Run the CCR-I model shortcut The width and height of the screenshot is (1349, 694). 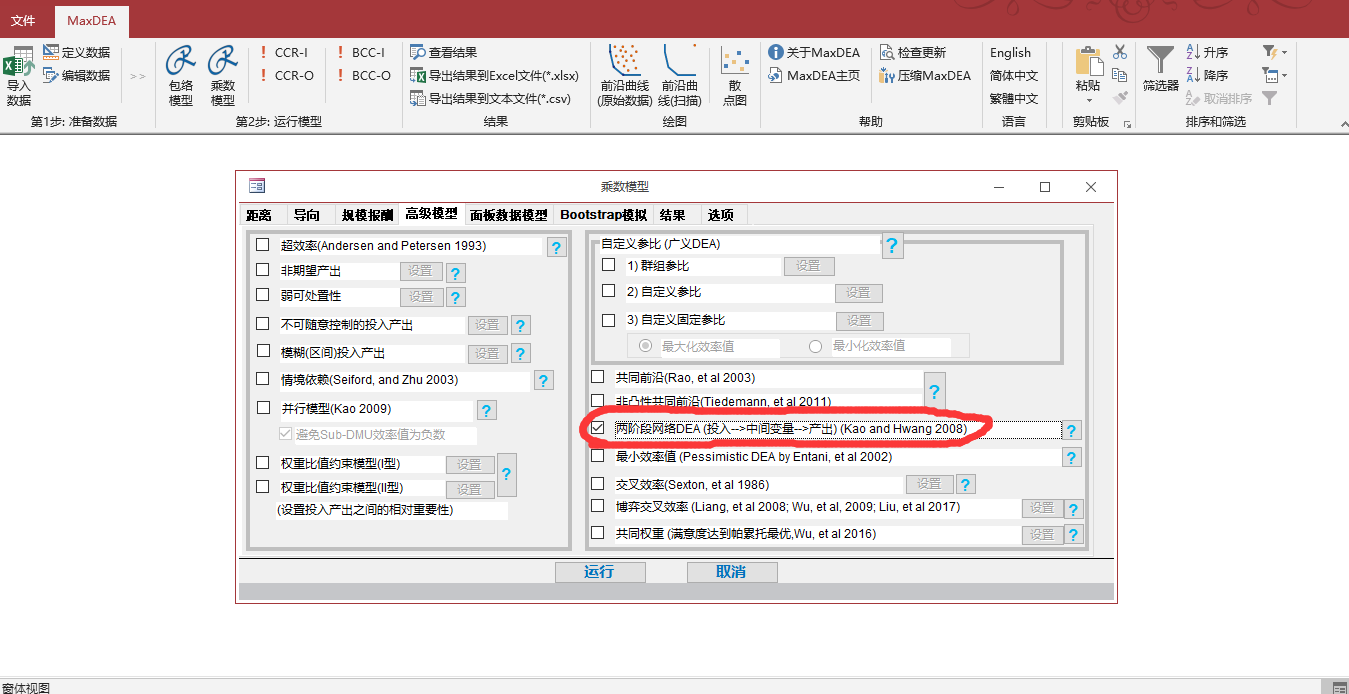click(x=284, y=52)
